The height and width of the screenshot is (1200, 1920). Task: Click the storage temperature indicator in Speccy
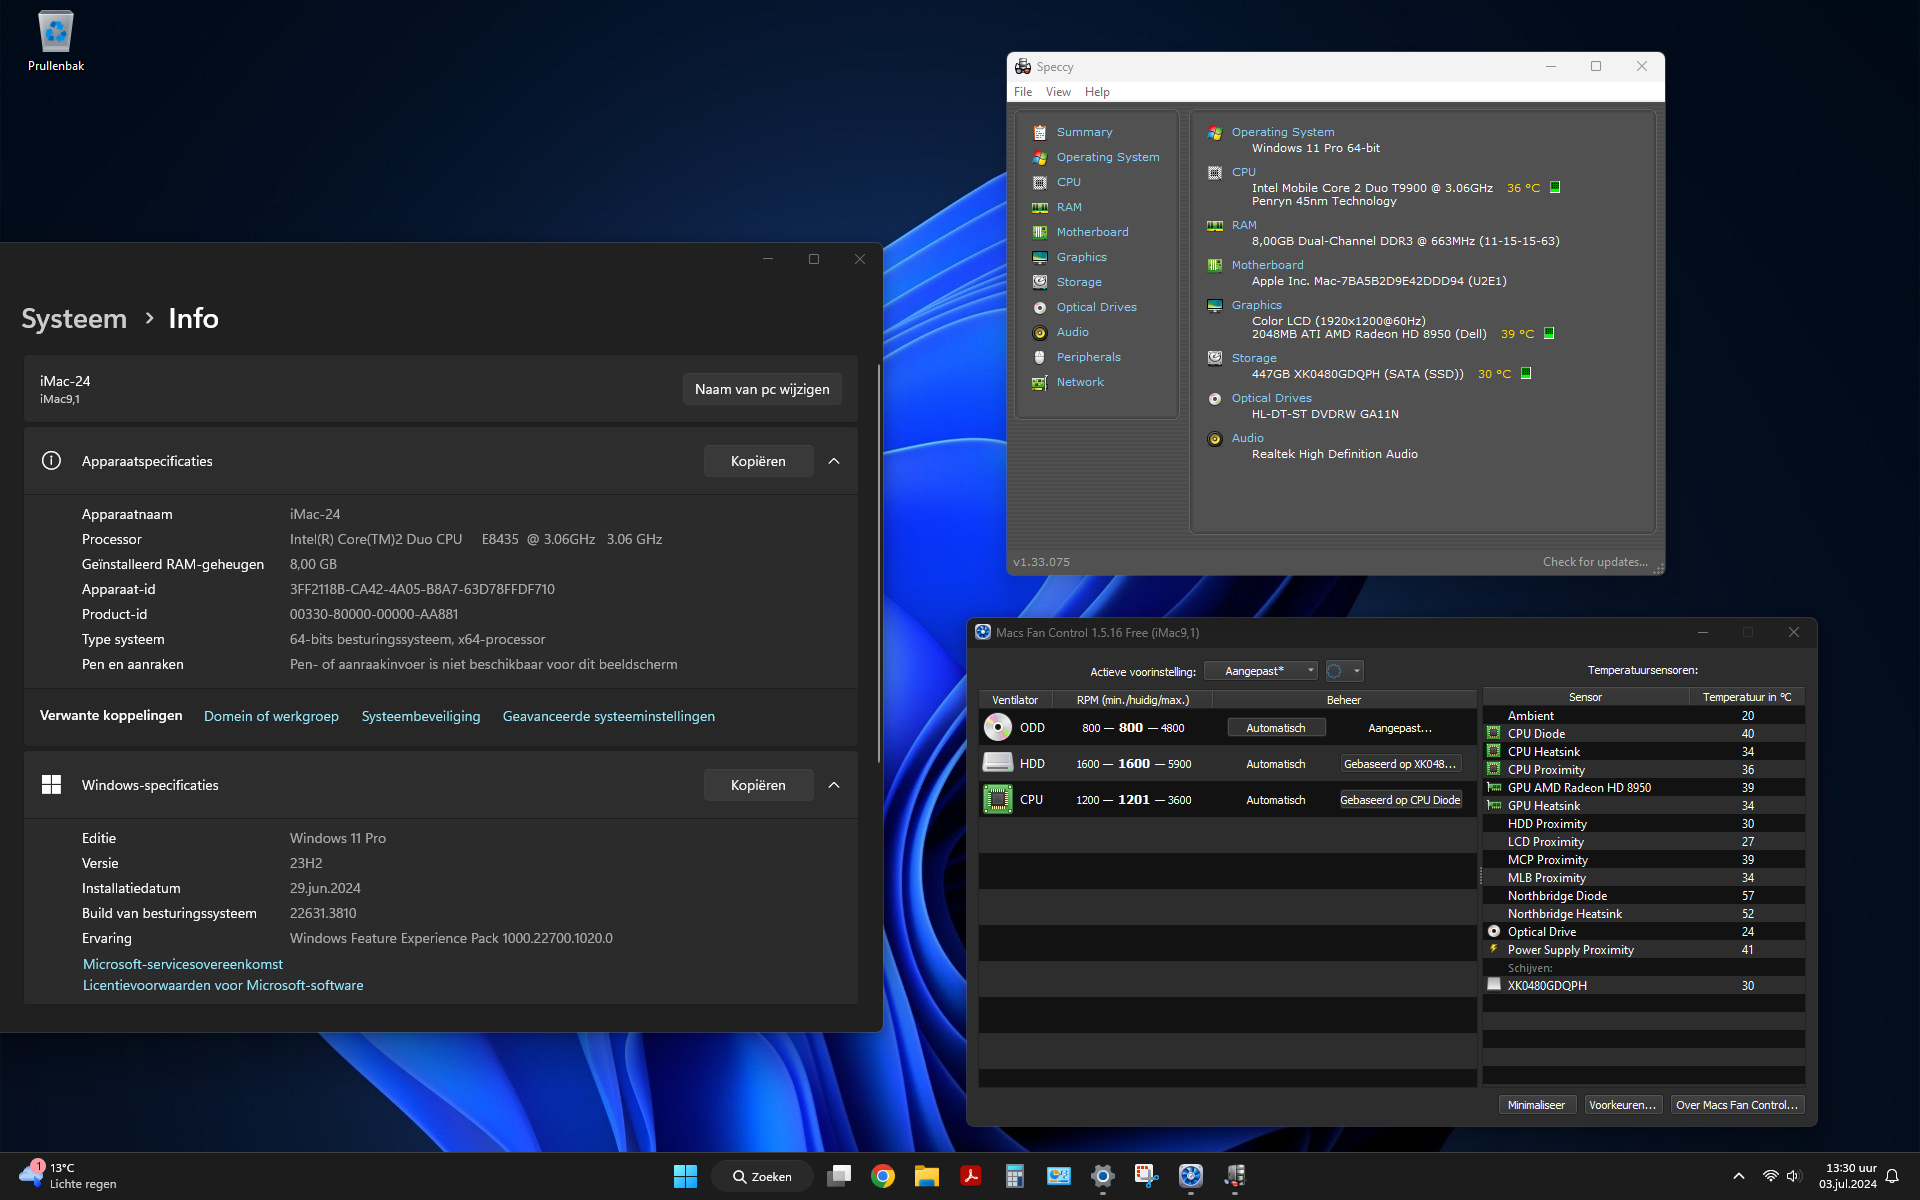click(x=1526, y=373)
